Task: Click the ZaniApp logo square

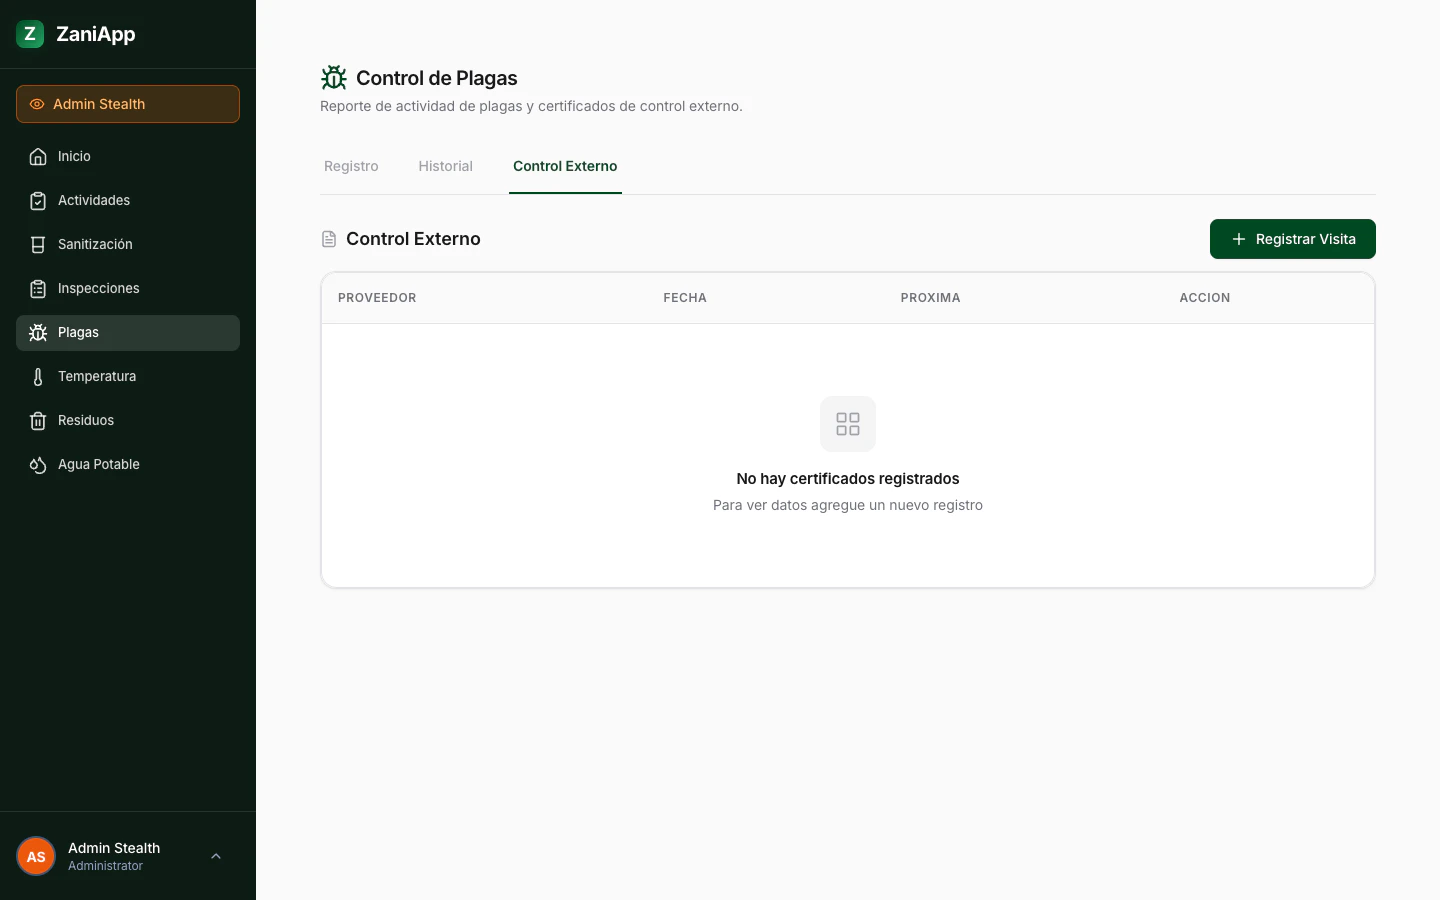Action: click(29, 33)
